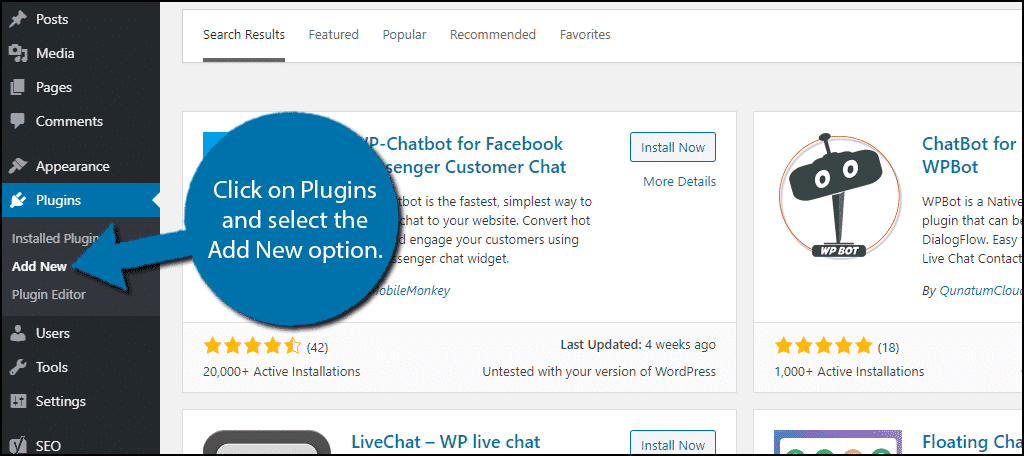Select the Users person icon
This screenshot has width=1024, height=456.
point(18,333)
